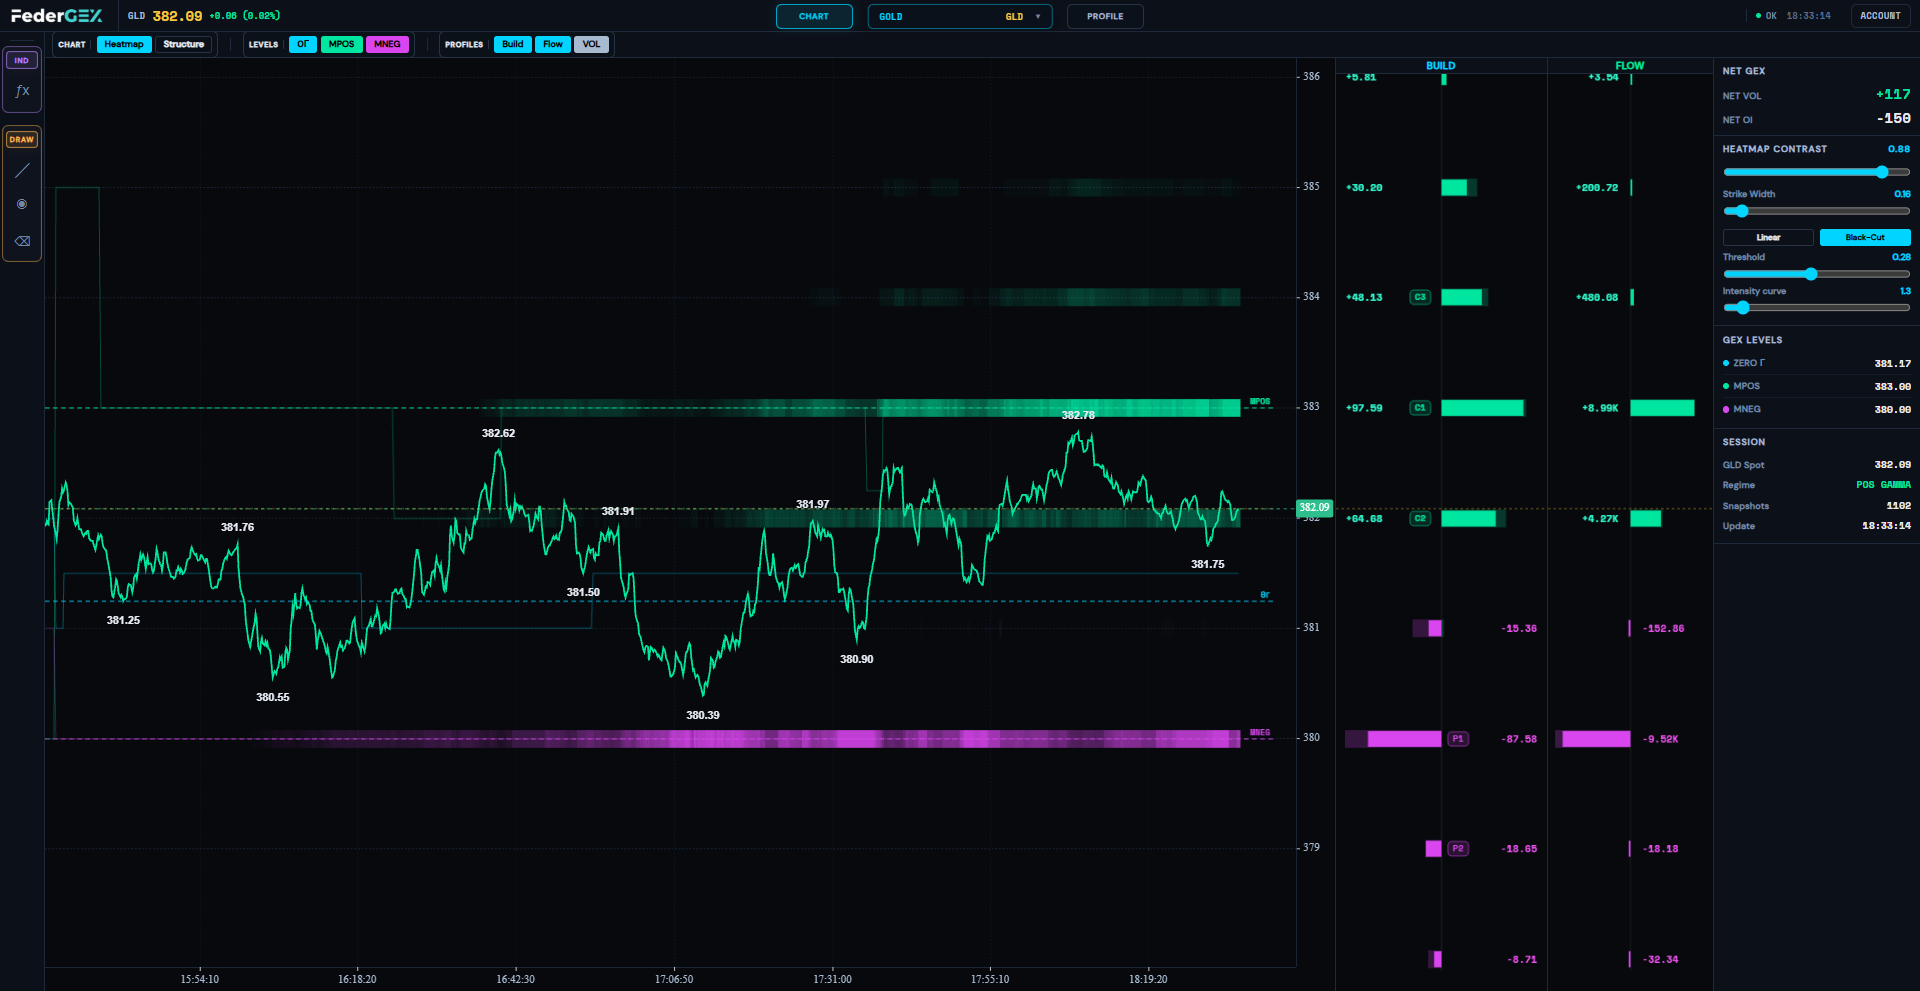Click the 382.78 high price label

click(1078, 415)
